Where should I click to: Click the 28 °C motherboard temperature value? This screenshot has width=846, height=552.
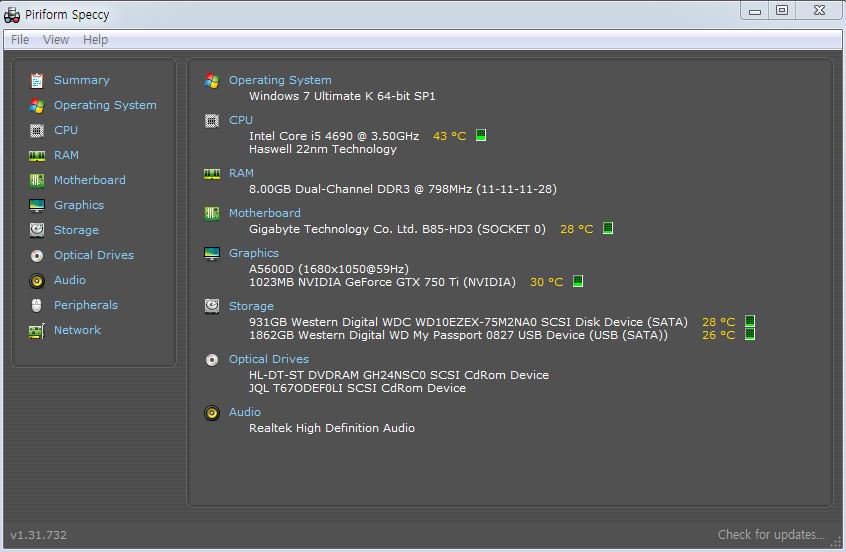(576, 229)
